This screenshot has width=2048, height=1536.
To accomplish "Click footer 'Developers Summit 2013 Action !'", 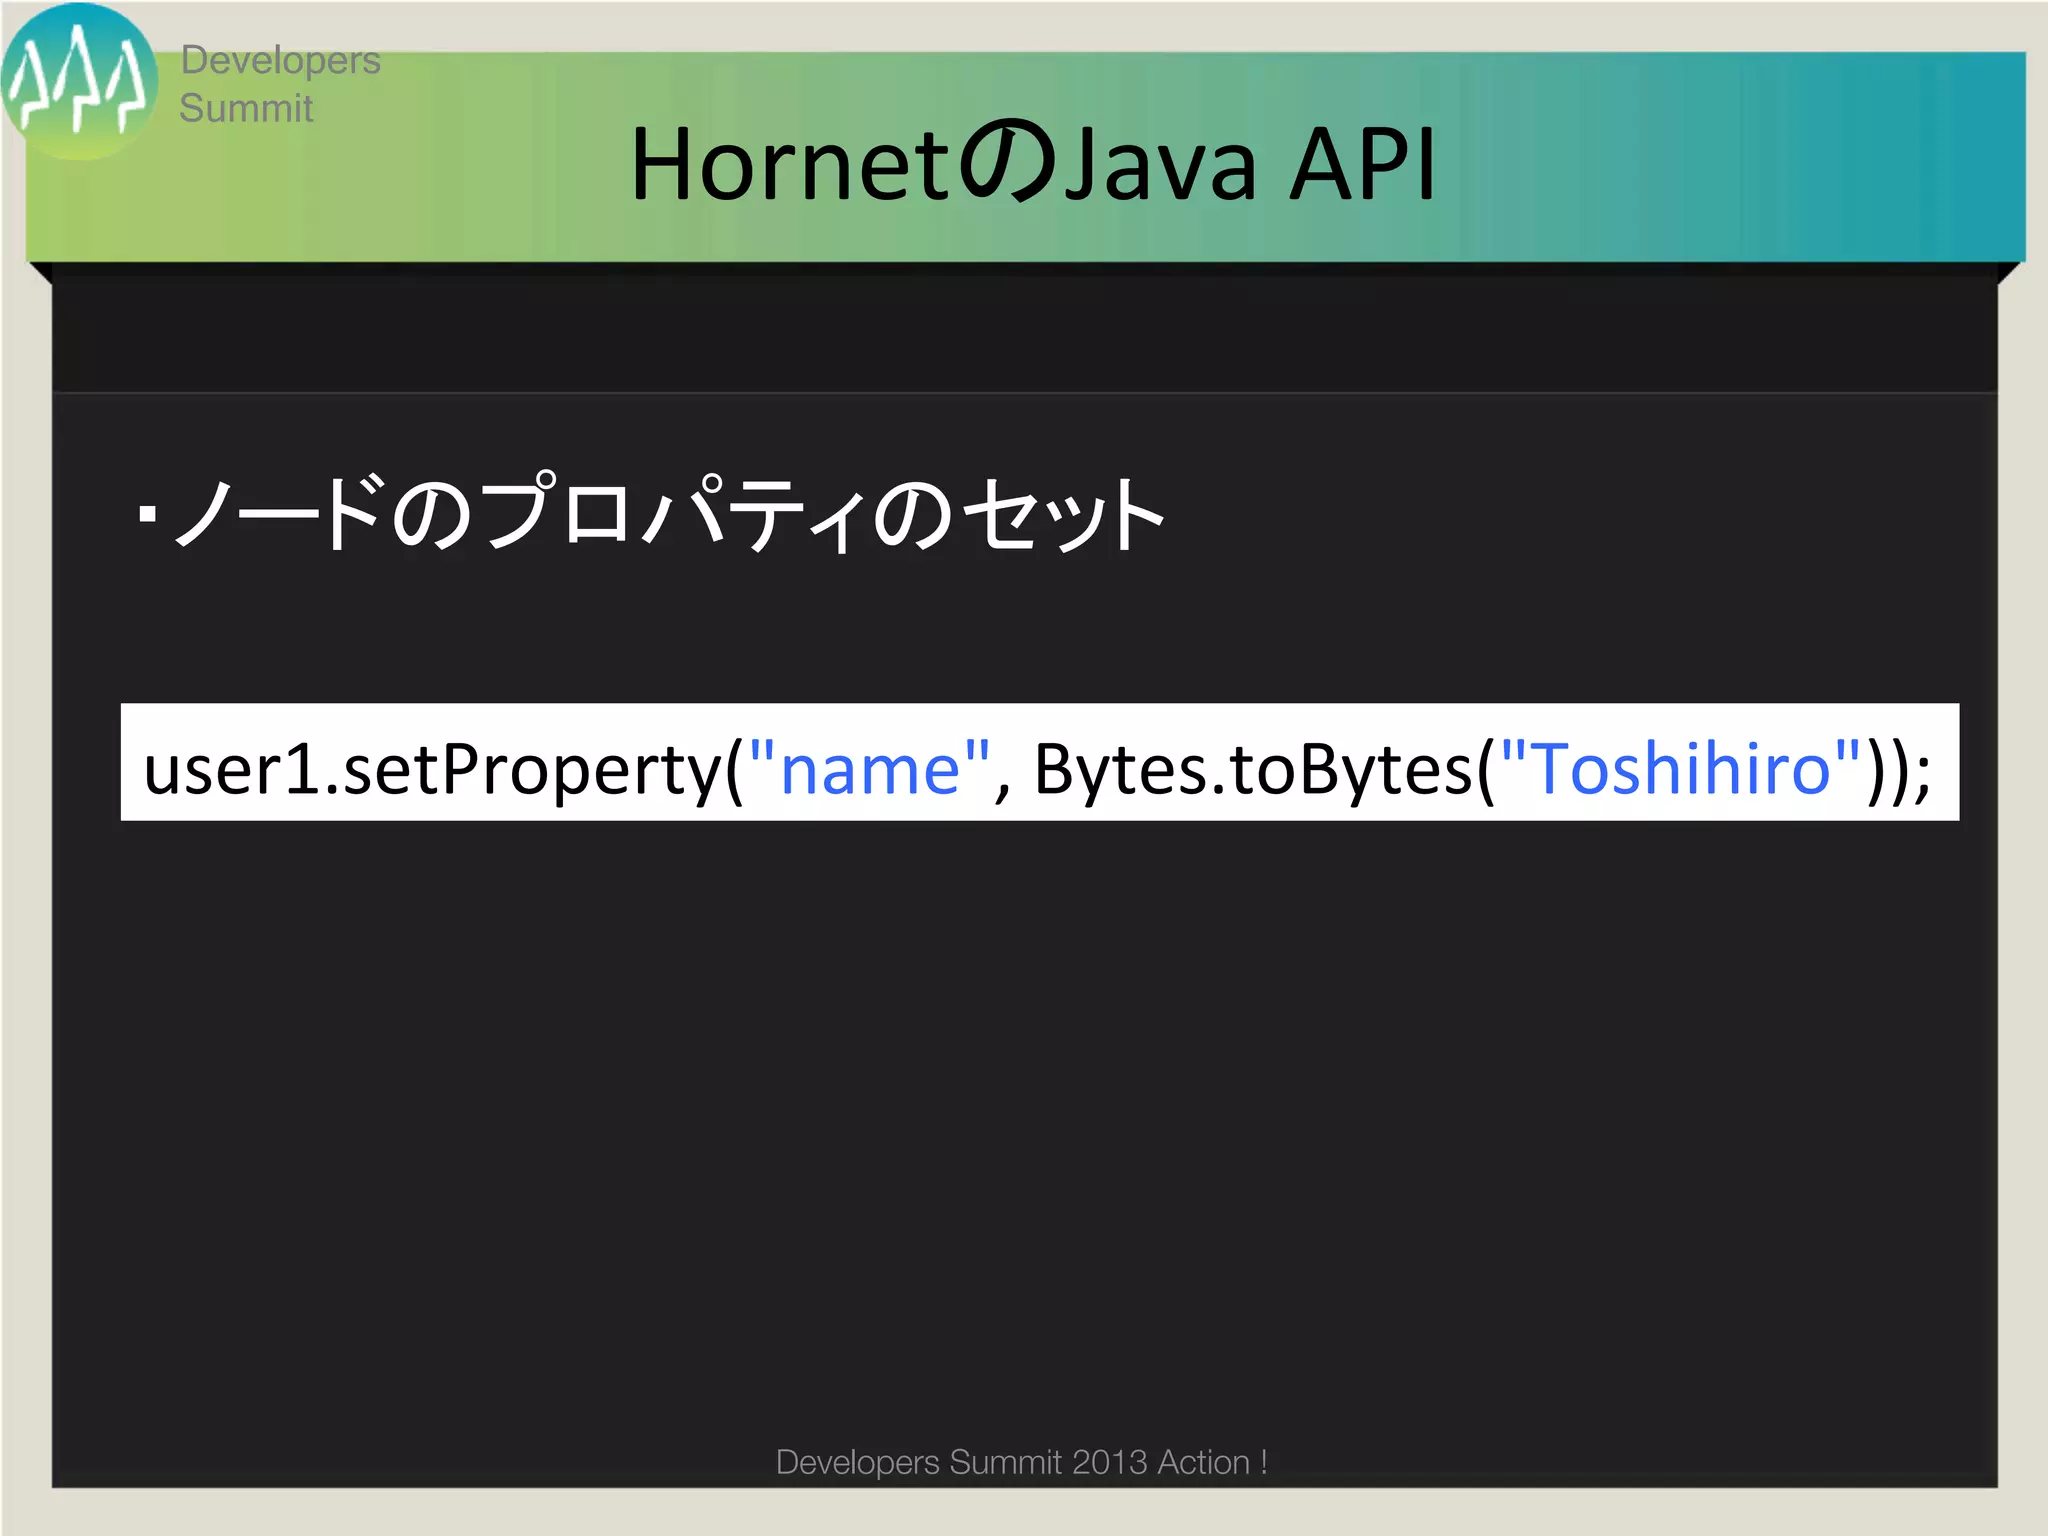I will [1022, 1462].
